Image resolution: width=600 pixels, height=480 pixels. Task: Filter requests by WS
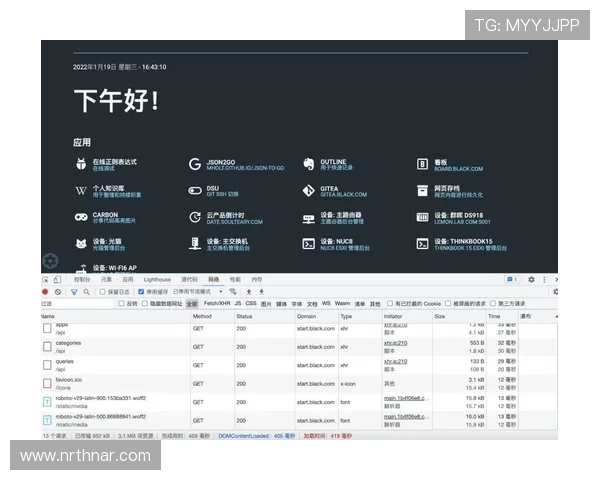point(326,304)
